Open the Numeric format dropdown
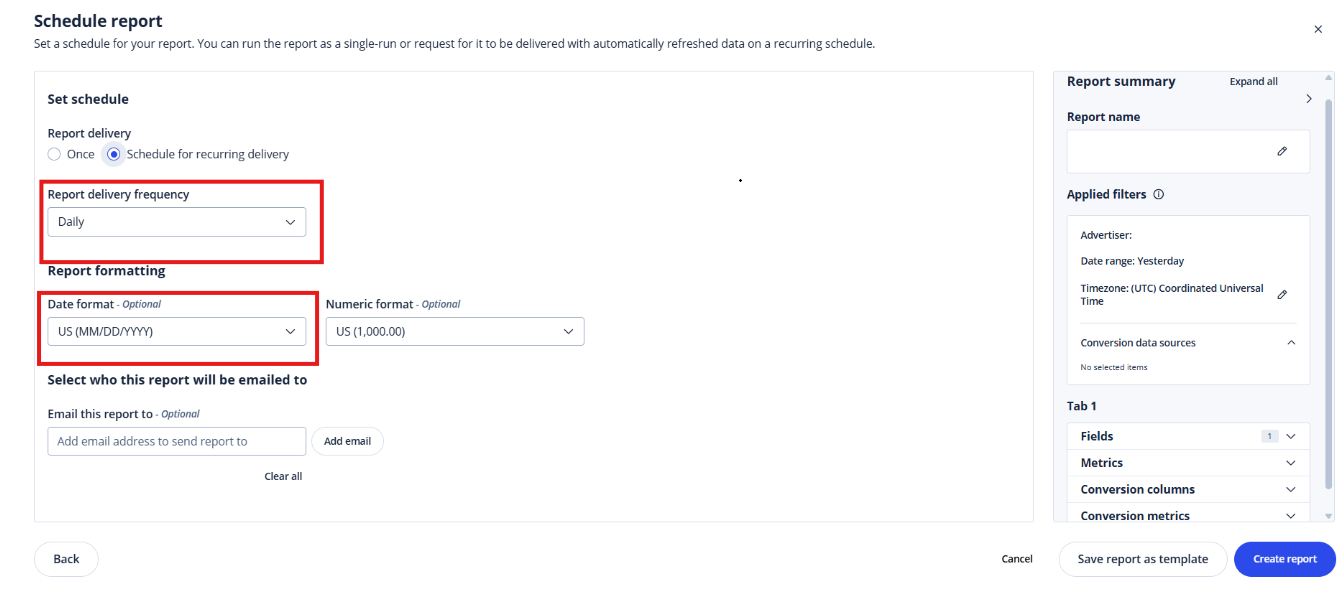 (455, 331)
